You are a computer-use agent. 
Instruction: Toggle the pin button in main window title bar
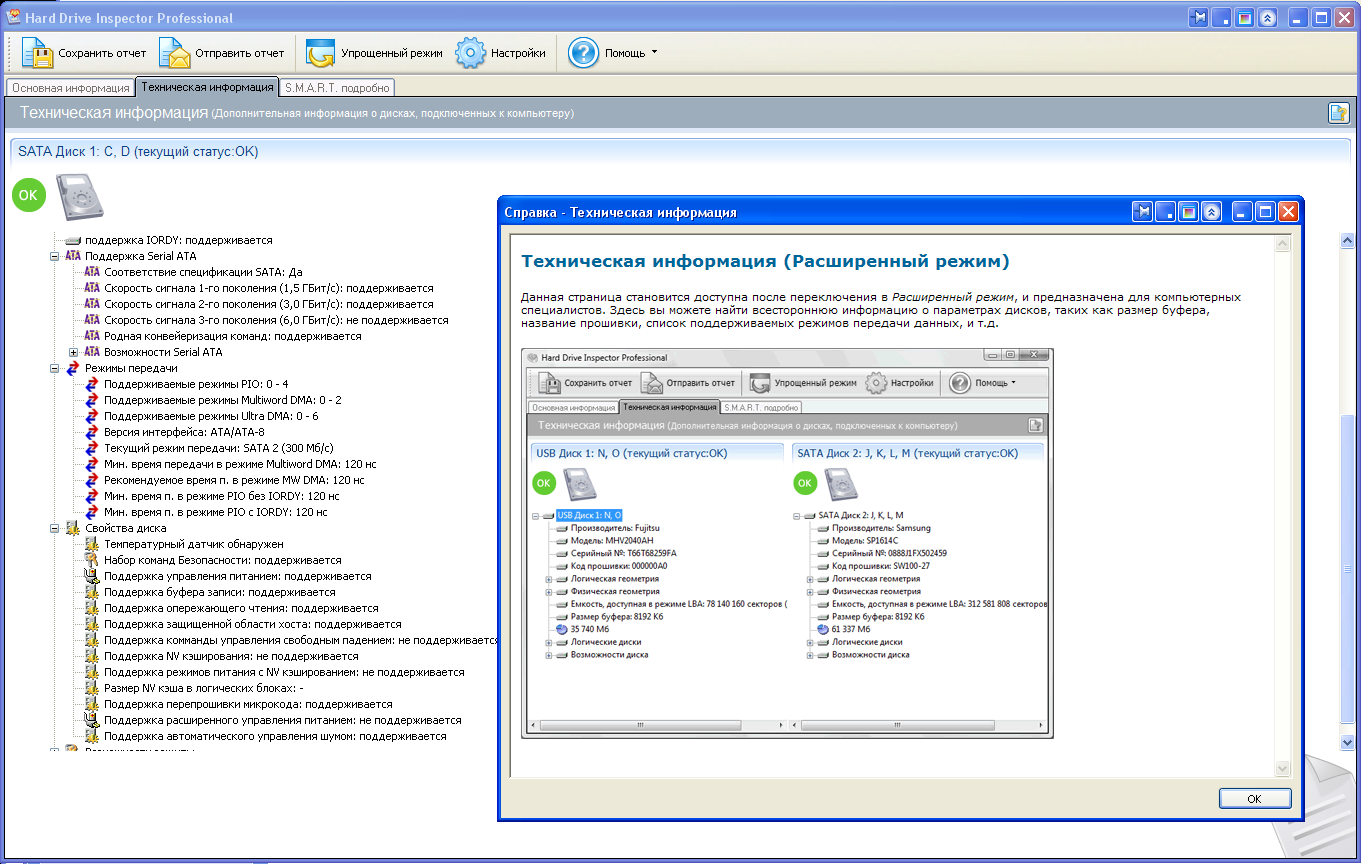tap(1199, 18)
